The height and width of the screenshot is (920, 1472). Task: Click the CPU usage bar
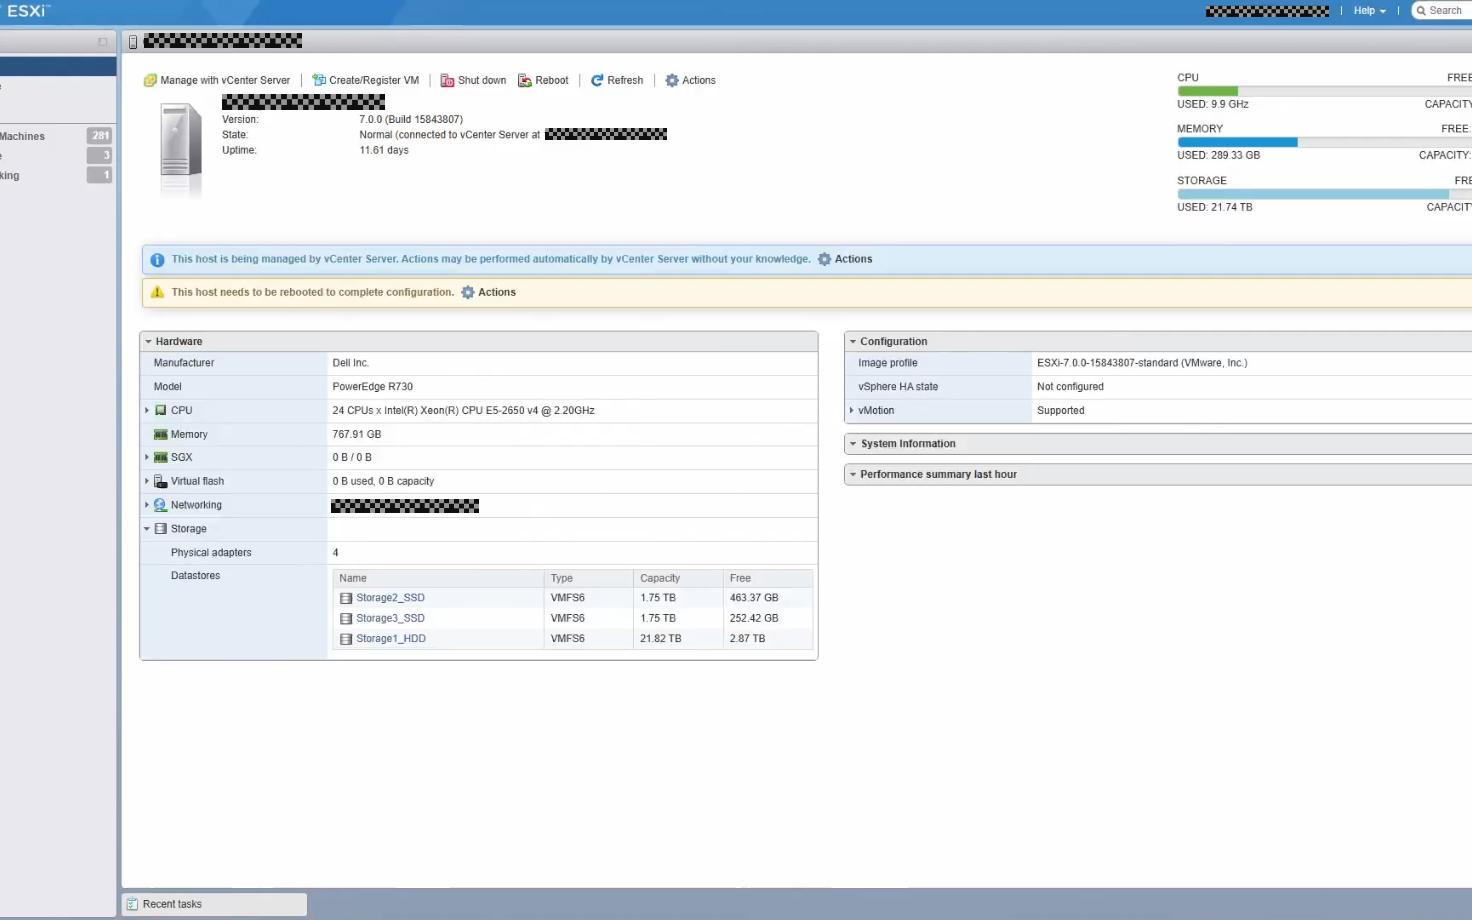pyautogui.click(x=1324, y=91)
